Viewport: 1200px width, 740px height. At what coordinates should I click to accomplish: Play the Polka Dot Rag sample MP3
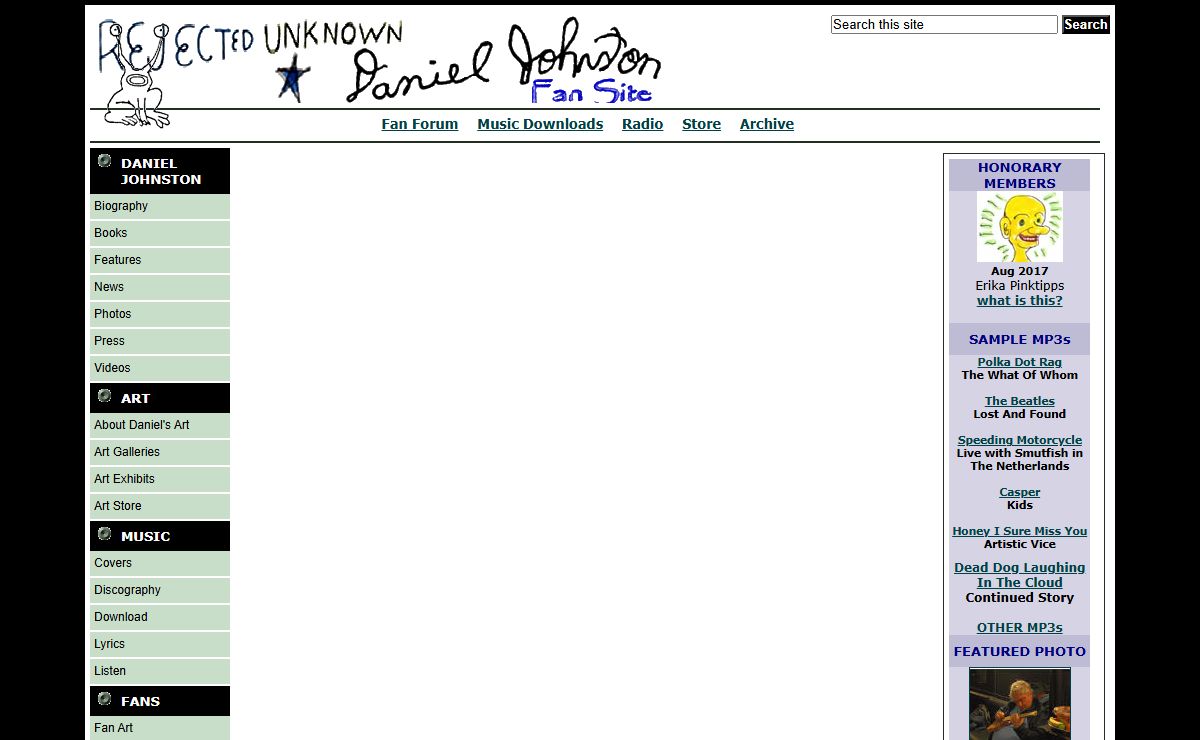coord(1020,362)
